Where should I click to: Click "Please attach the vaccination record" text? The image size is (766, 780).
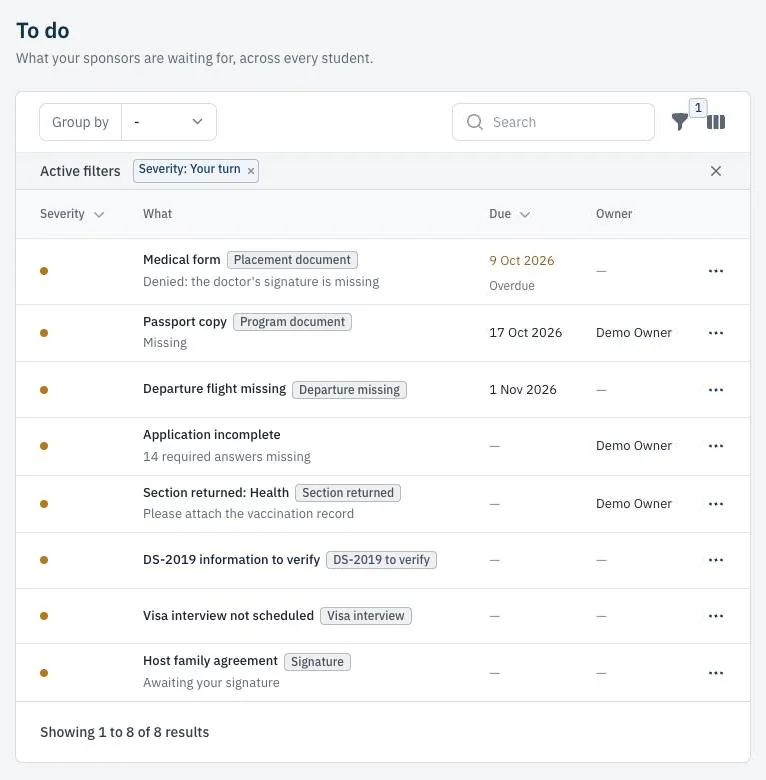tap(248, 514)
